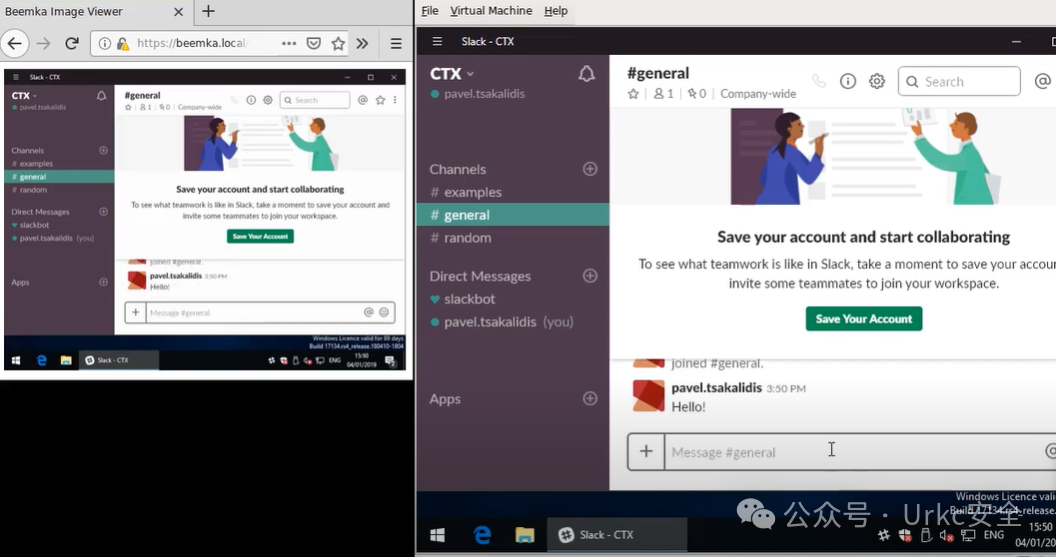Screen dimensions: 1056x557
Task: Open the File menu
Action: (430, 11)
